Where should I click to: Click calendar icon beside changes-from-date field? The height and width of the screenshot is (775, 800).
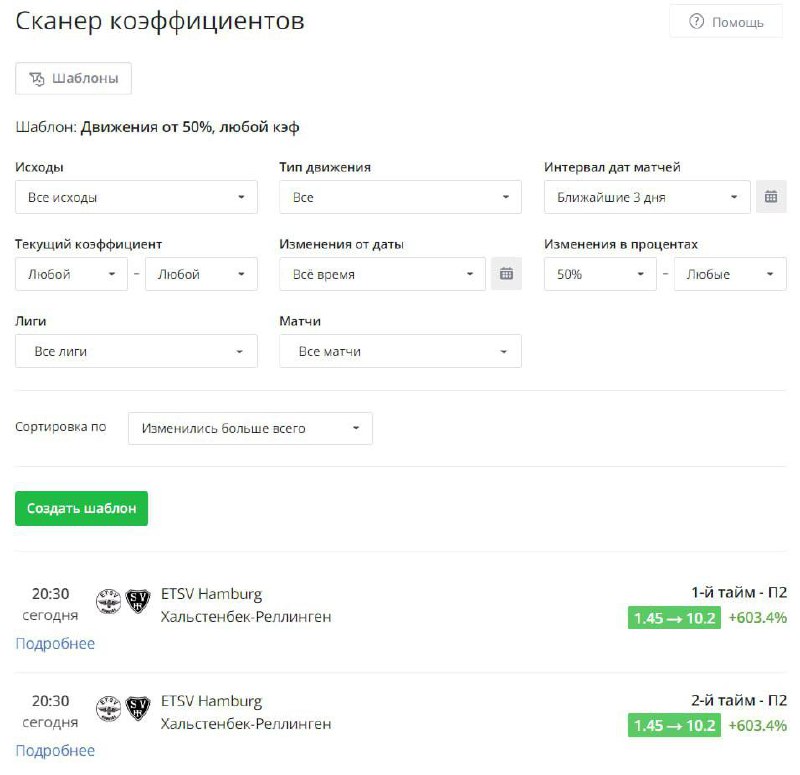click(506, 274)
